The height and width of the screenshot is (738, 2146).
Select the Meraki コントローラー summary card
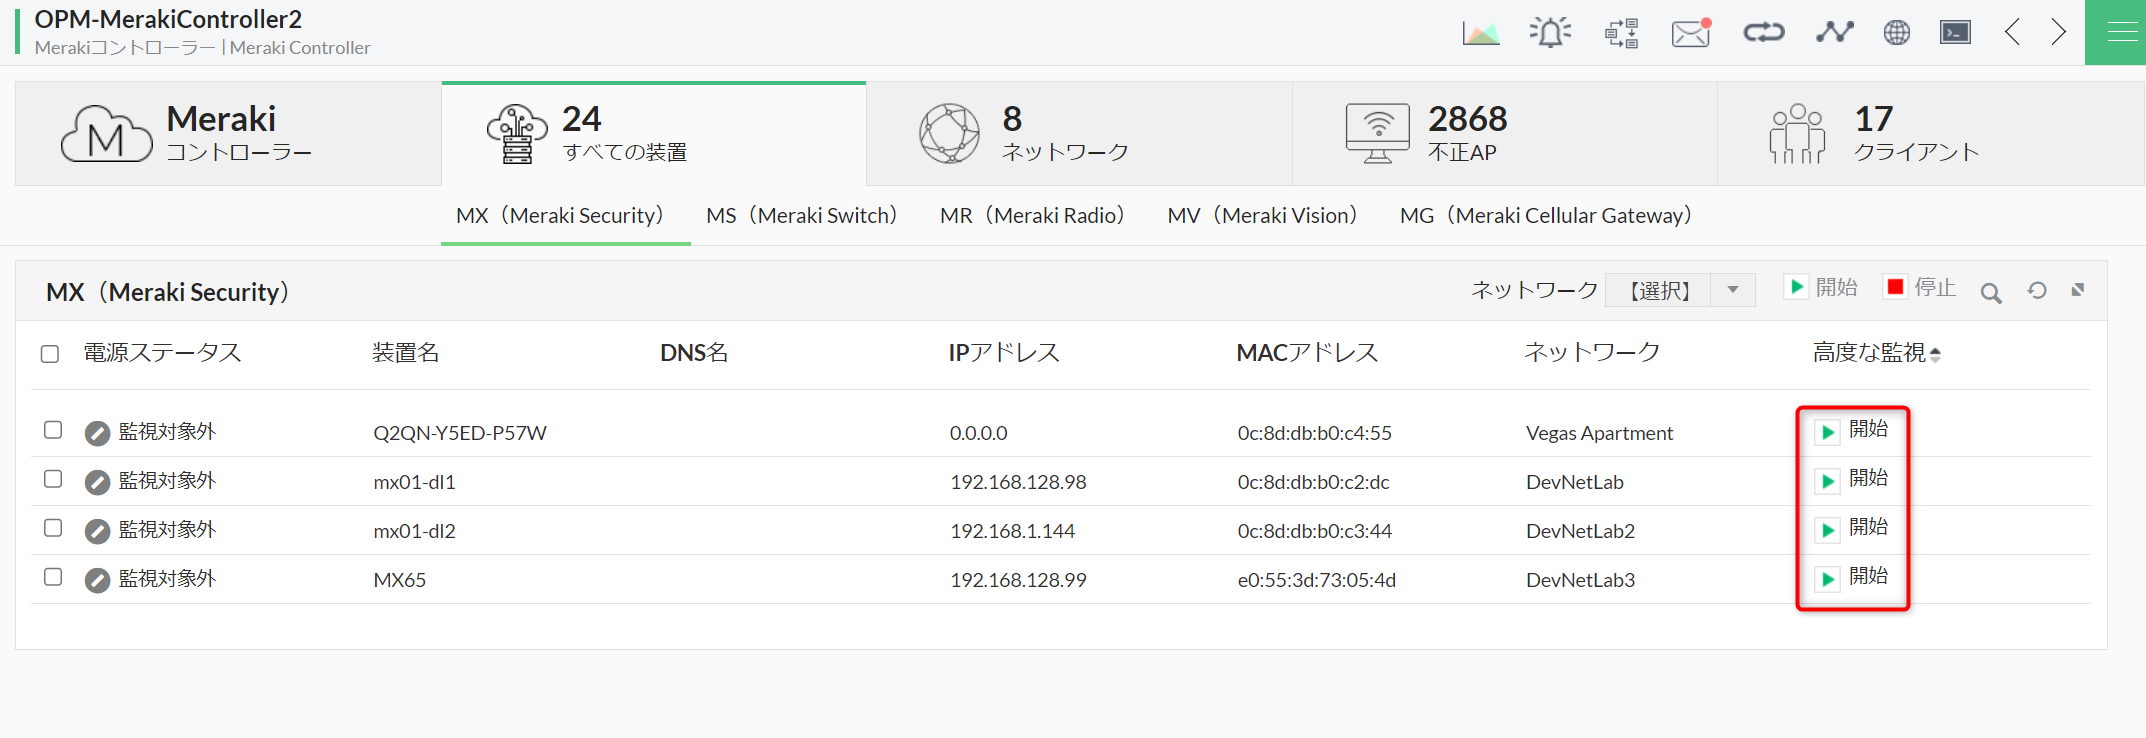pos(228,133)
